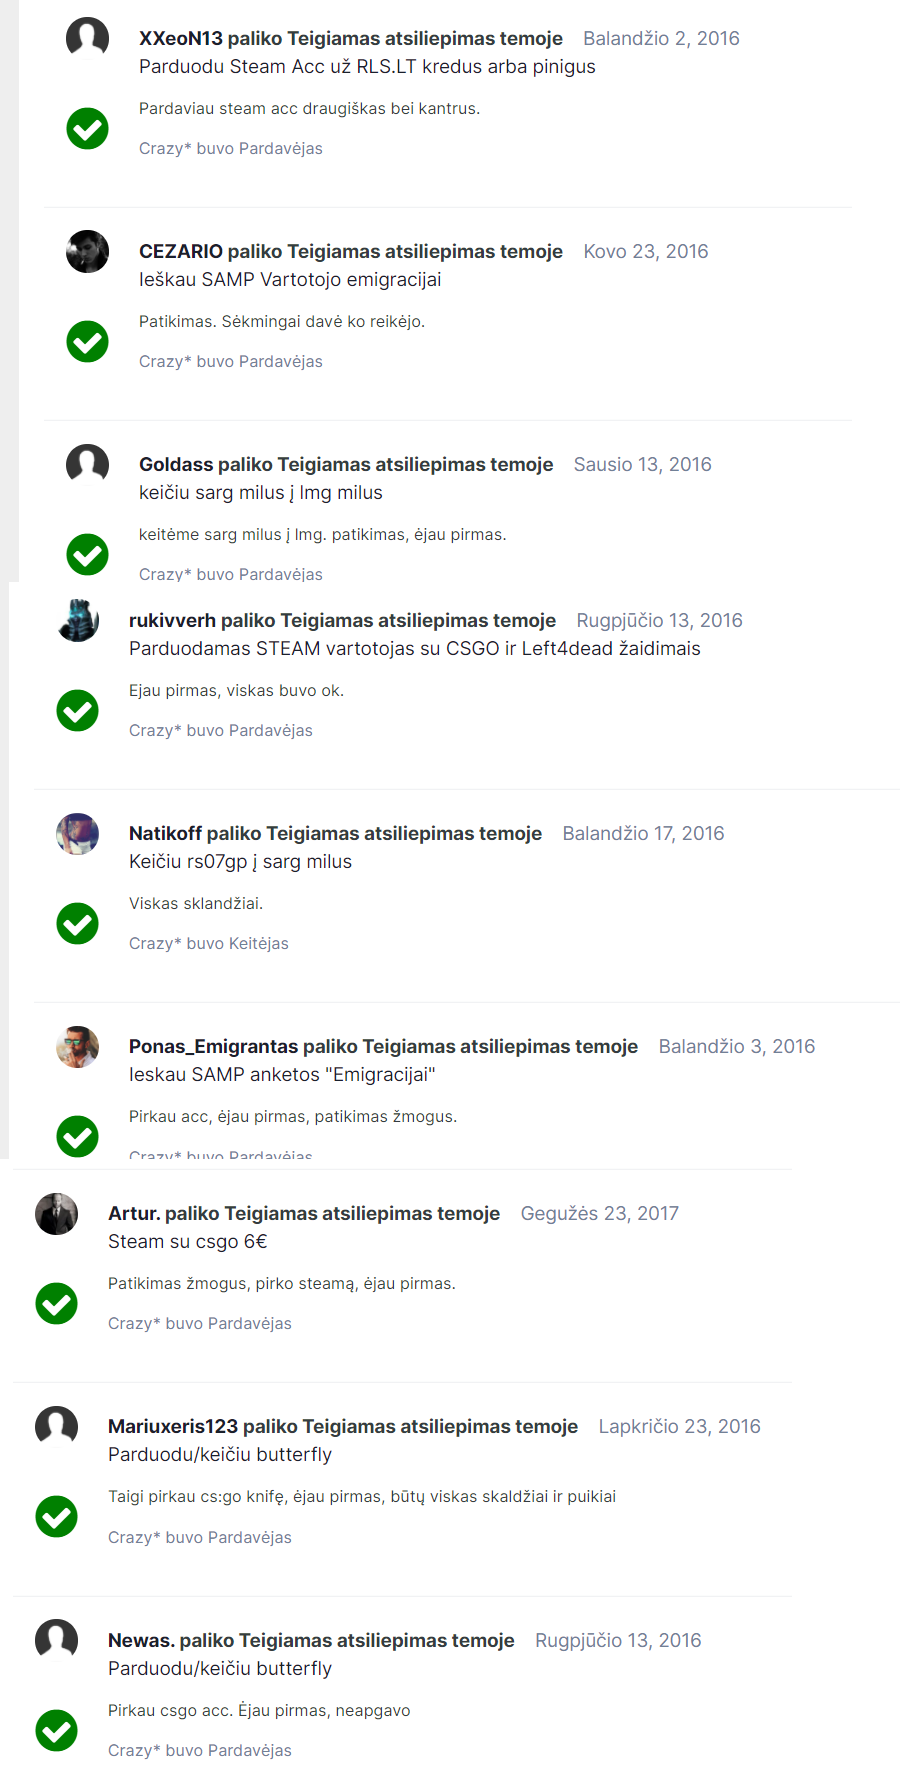The image size is (900, 1778).
Task: Open topic "Keičiu rs07gp į sarg milus"
Action: point(240,862)
